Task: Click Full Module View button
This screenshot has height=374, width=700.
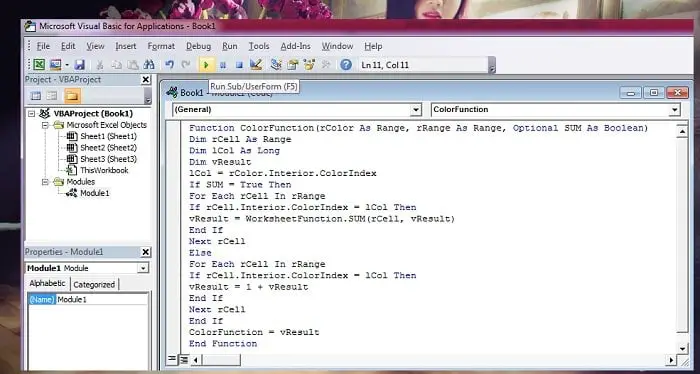Action: [183, 359]
